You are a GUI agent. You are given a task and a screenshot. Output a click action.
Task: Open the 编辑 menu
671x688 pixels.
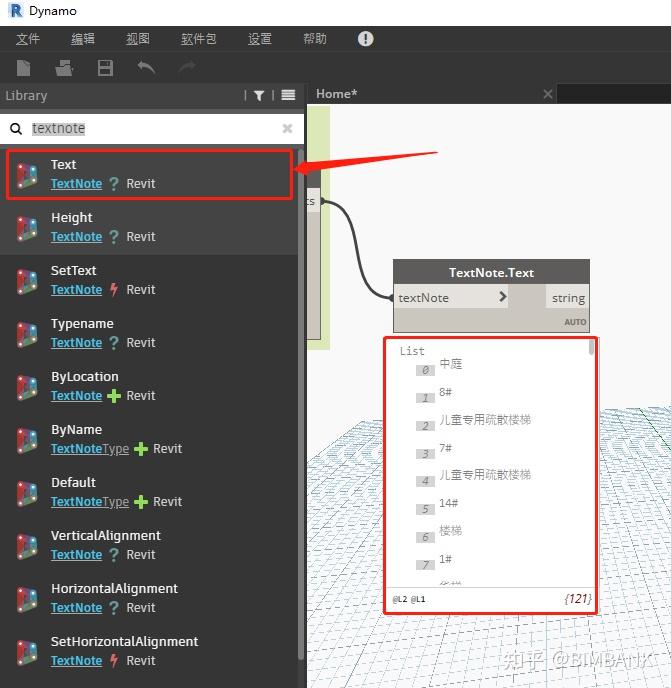coord(83,39)
